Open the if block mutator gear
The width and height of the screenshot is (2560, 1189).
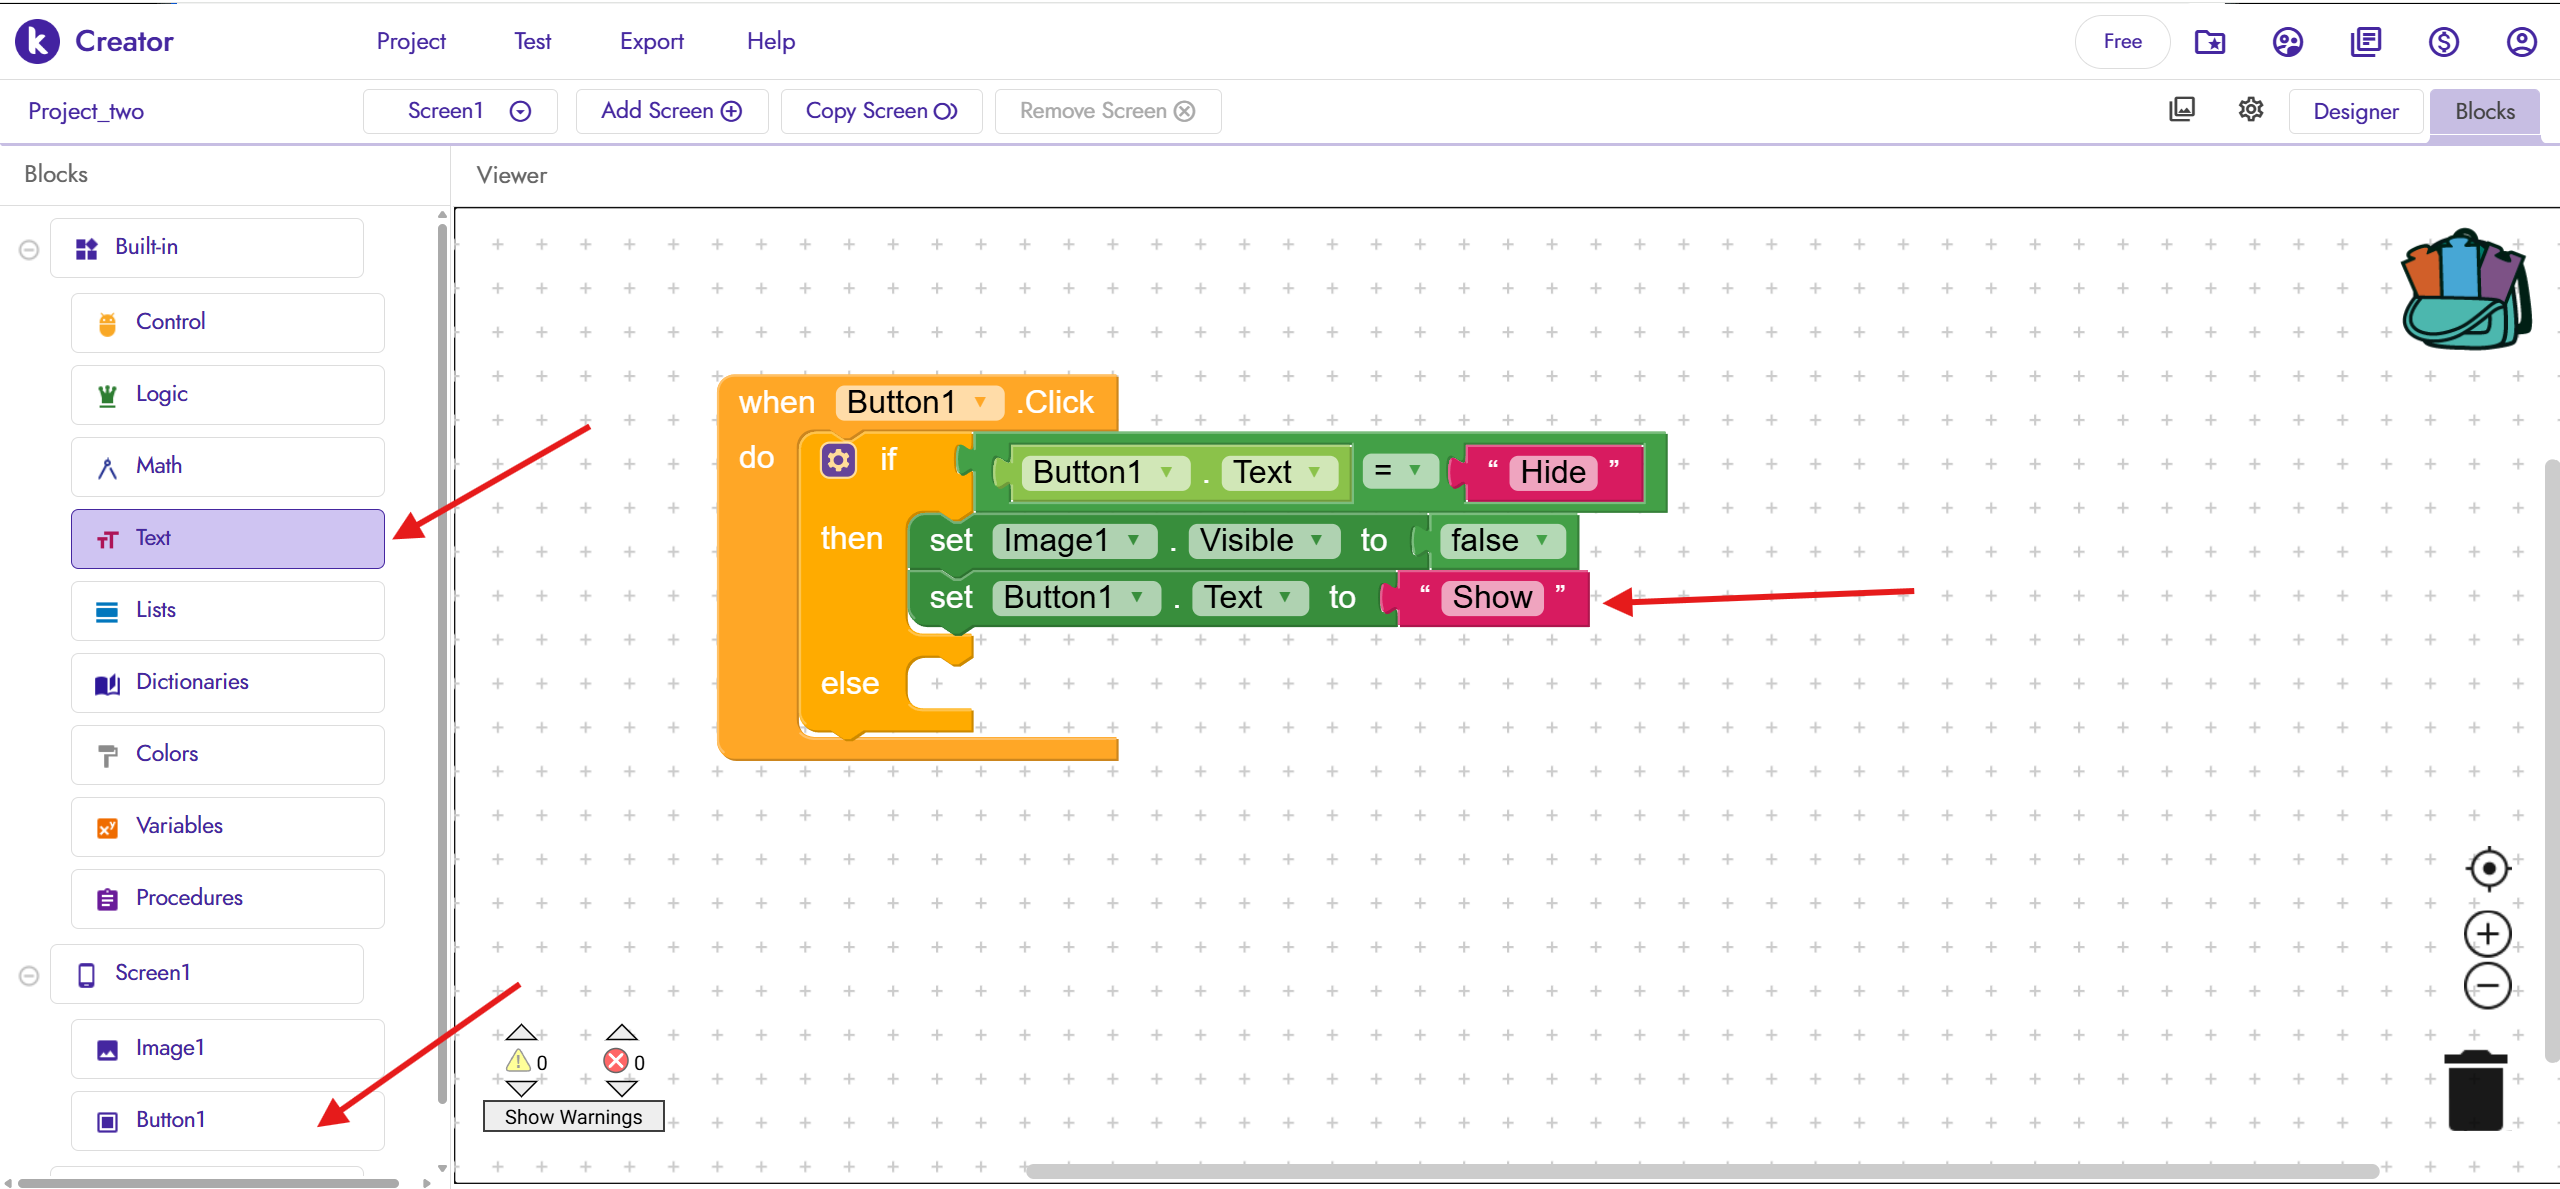[x=838, y=460]
